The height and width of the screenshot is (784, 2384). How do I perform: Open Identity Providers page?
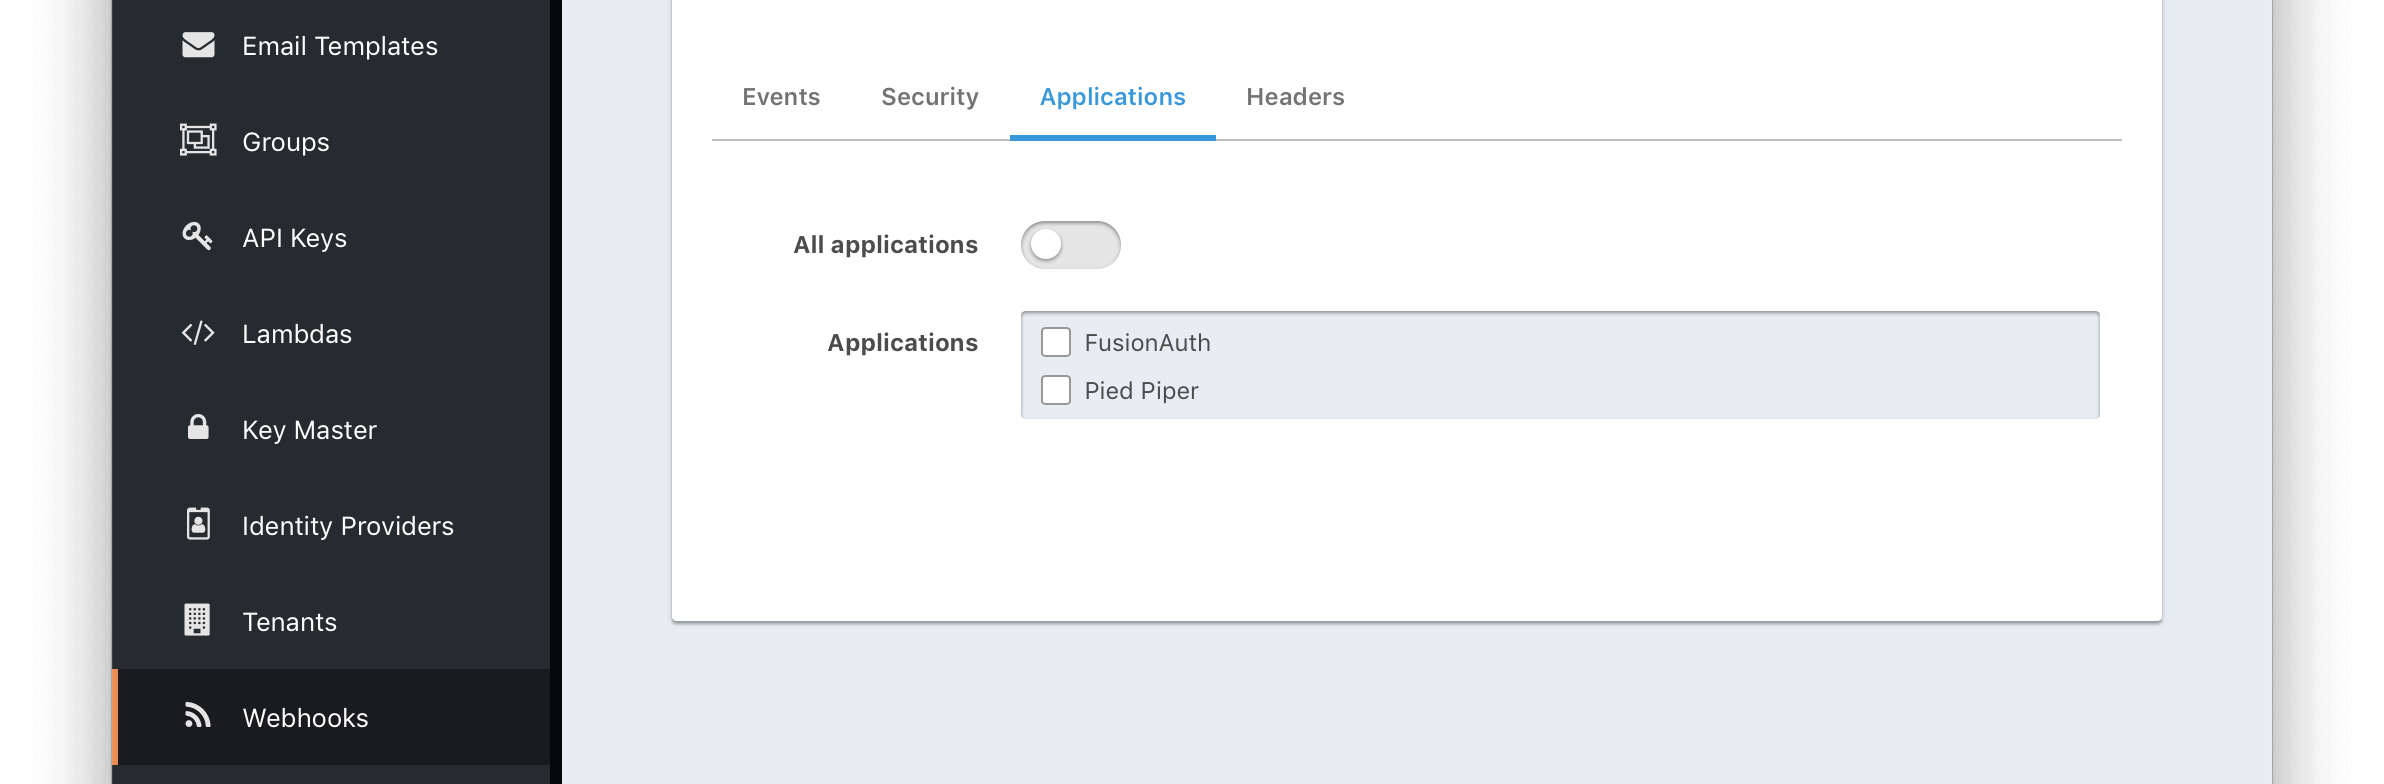pos(331,526)
